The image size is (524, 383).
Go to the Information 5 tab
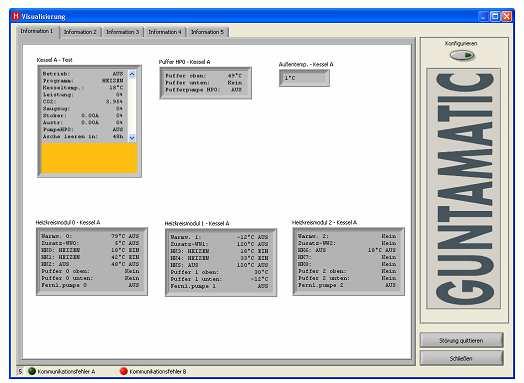(x=207, y=32)
